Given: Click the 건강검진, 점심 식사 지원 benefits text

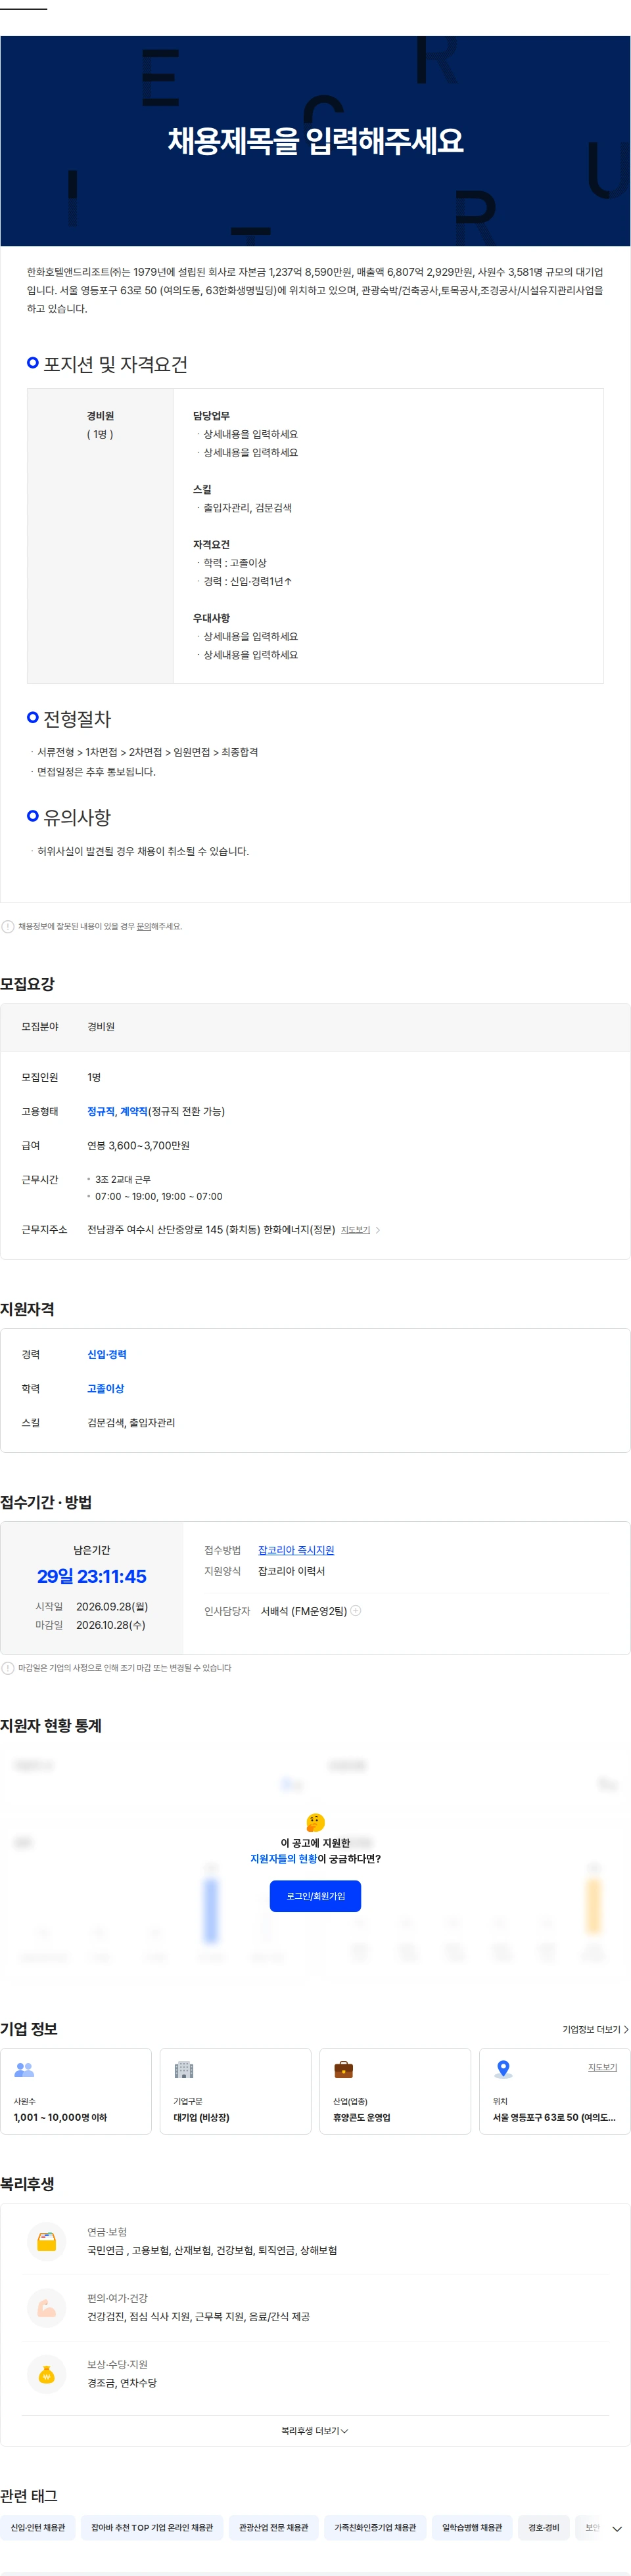Looking at the screenshot, I should click(x=198, y=2316).
